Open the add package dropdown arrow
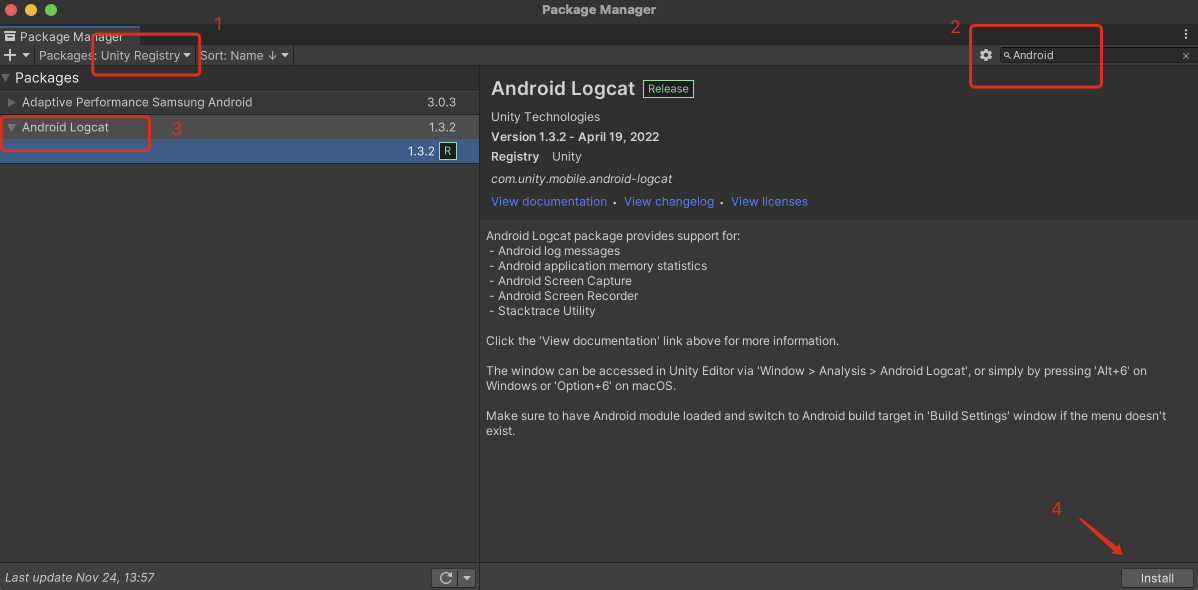 point(26,55)
